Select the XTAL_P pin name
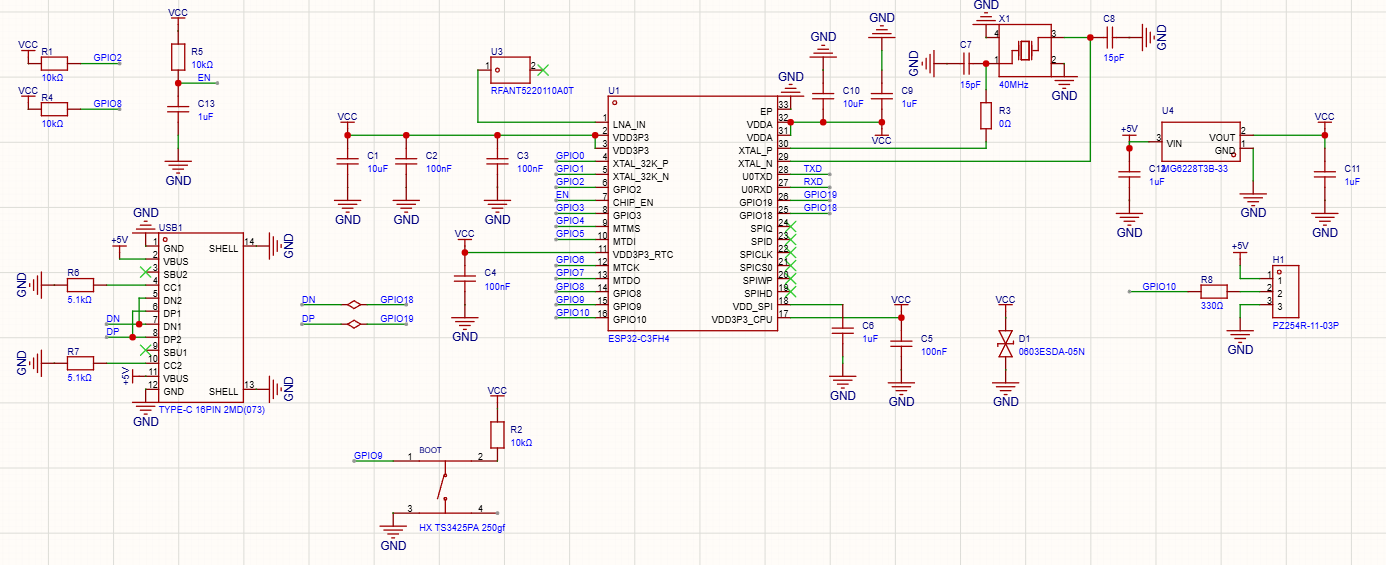 click(x=755, y=150)
